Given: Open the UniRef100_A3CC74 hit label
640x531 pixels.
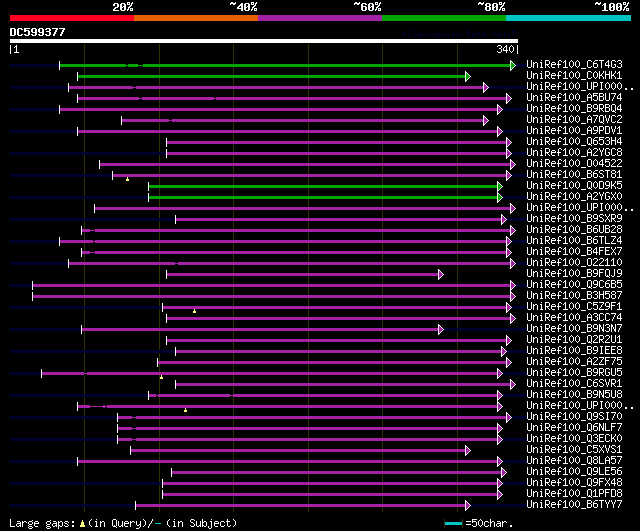Looking at the screenshot, I should click(x=574, y=318).
